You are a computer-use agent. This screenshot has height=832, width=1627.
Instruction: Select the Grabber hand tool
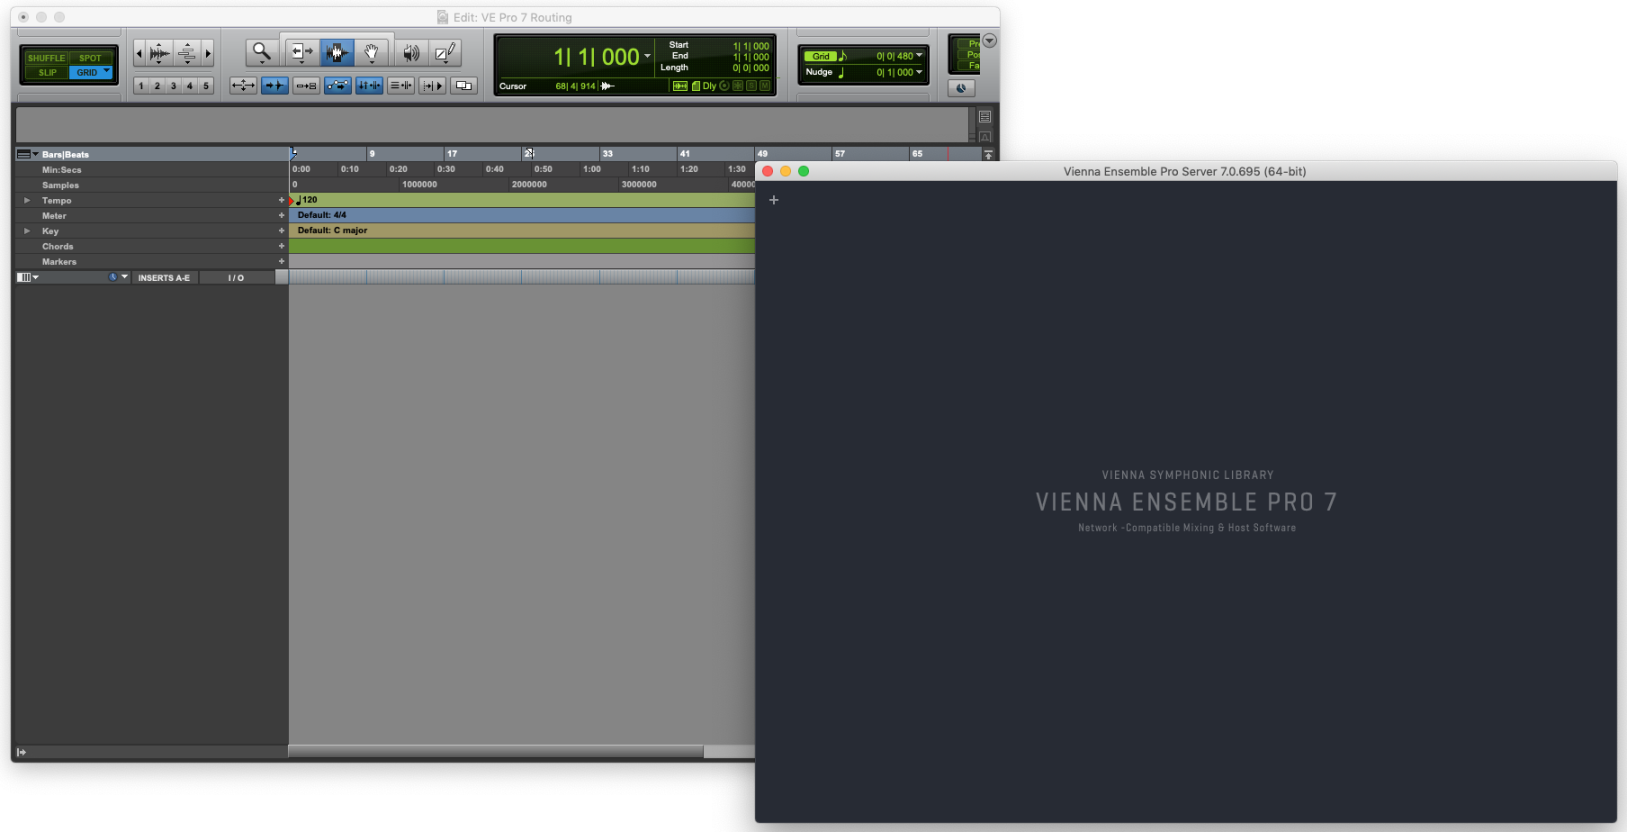coord(371,52)
